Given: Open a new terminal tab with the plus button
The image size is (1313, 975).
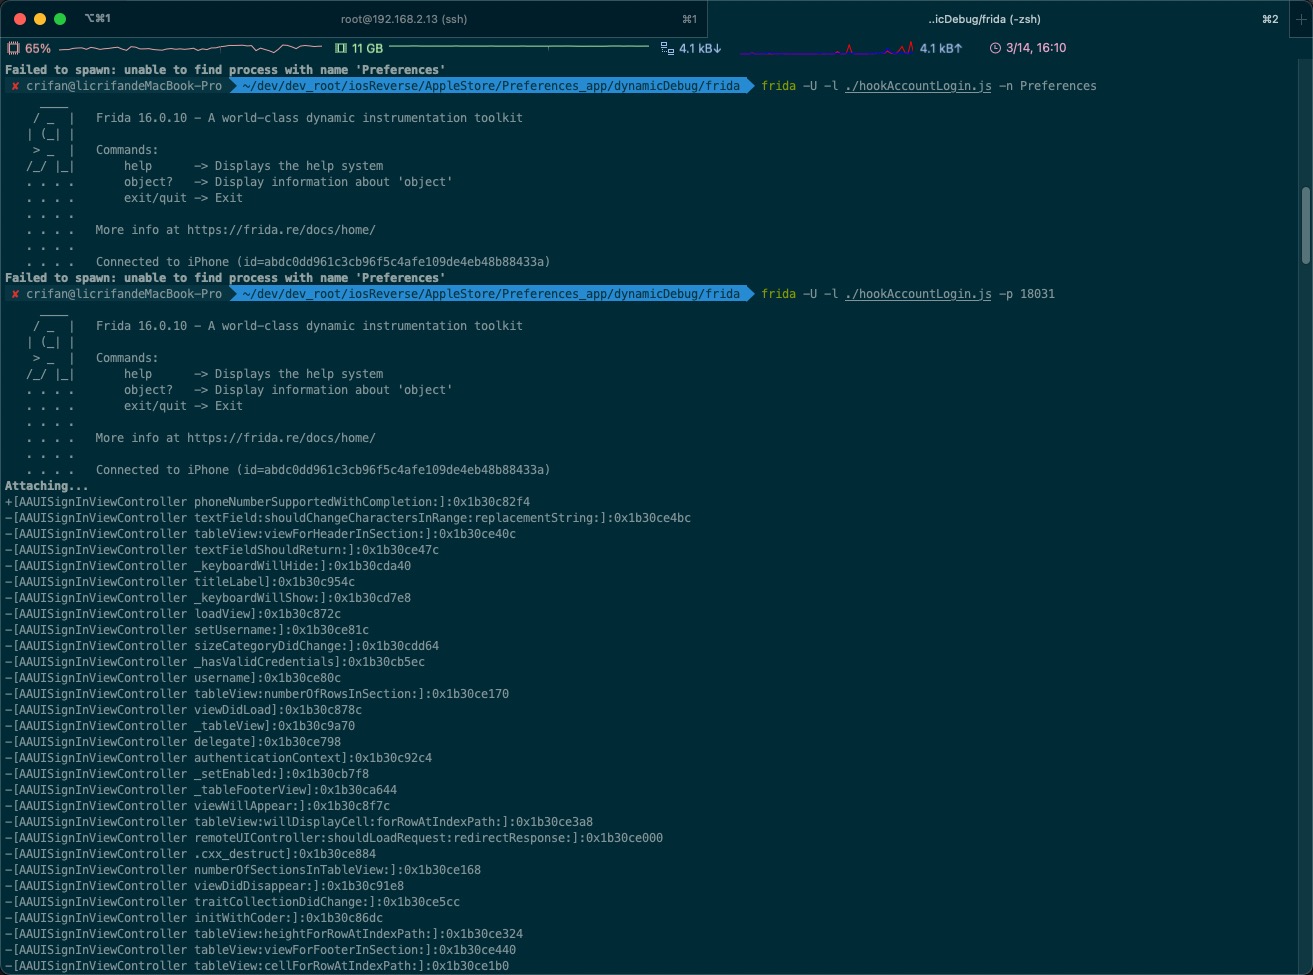Looking at the screenshot, I should 1300,19.
